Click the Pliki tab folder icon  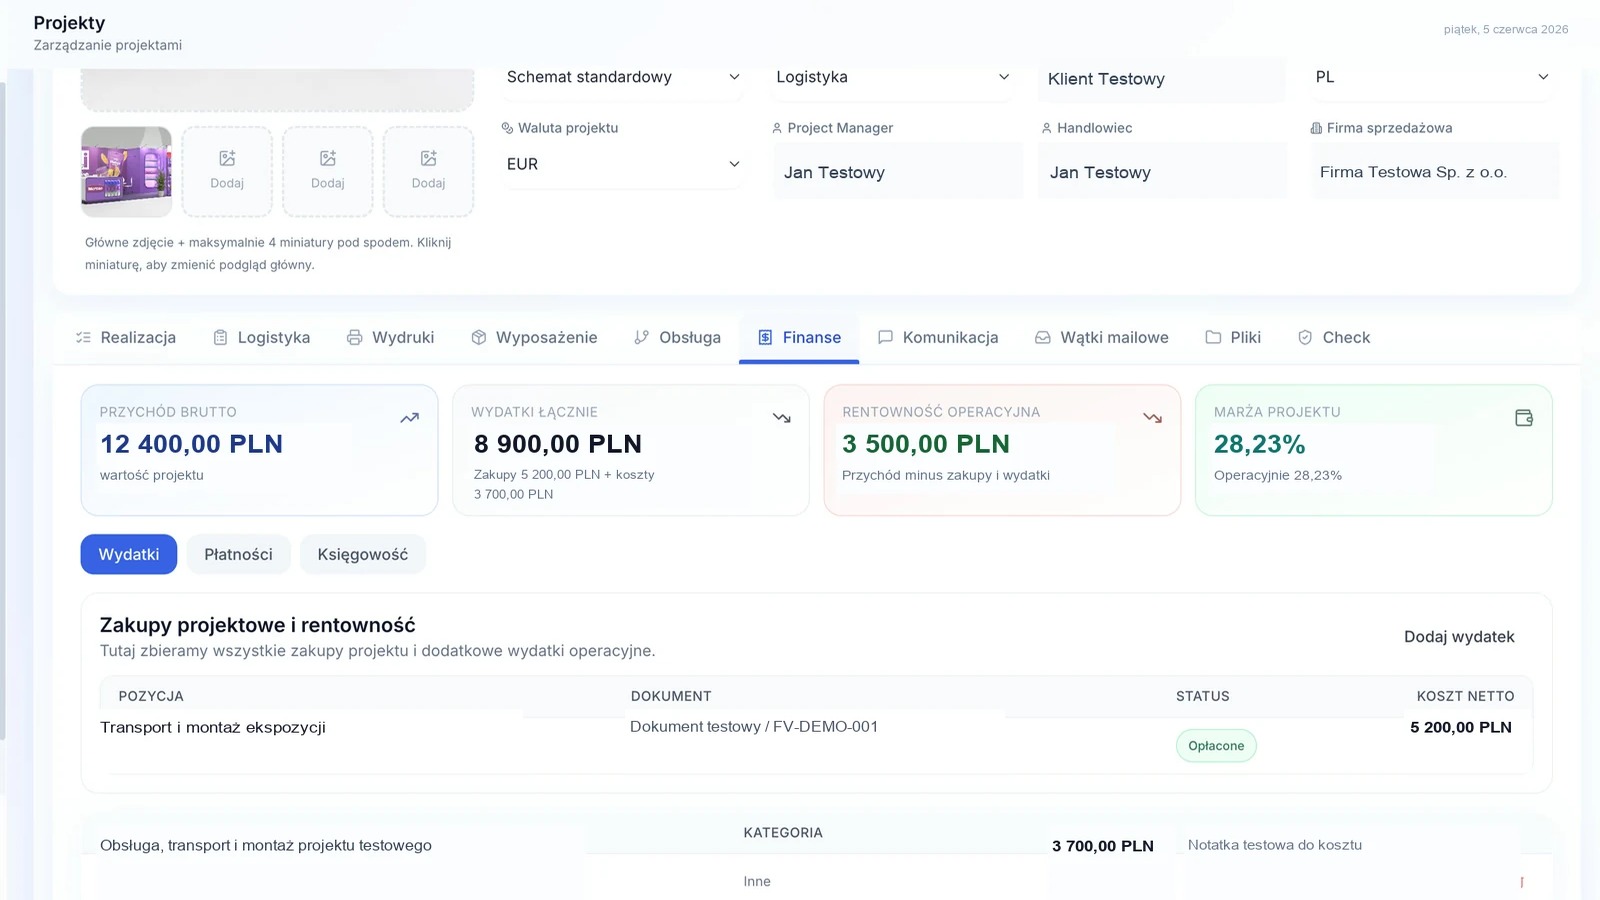click(x=1213, y=338)
